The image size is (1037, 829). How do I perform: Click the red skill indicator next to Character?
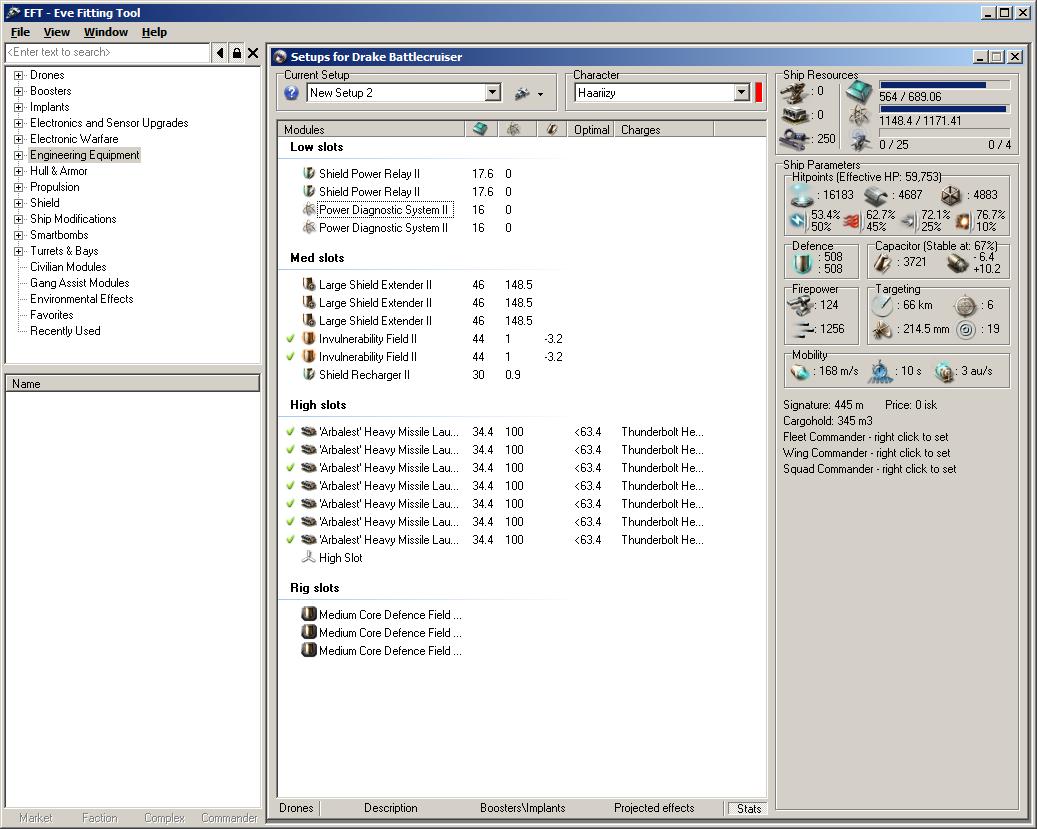coord(759,93)
